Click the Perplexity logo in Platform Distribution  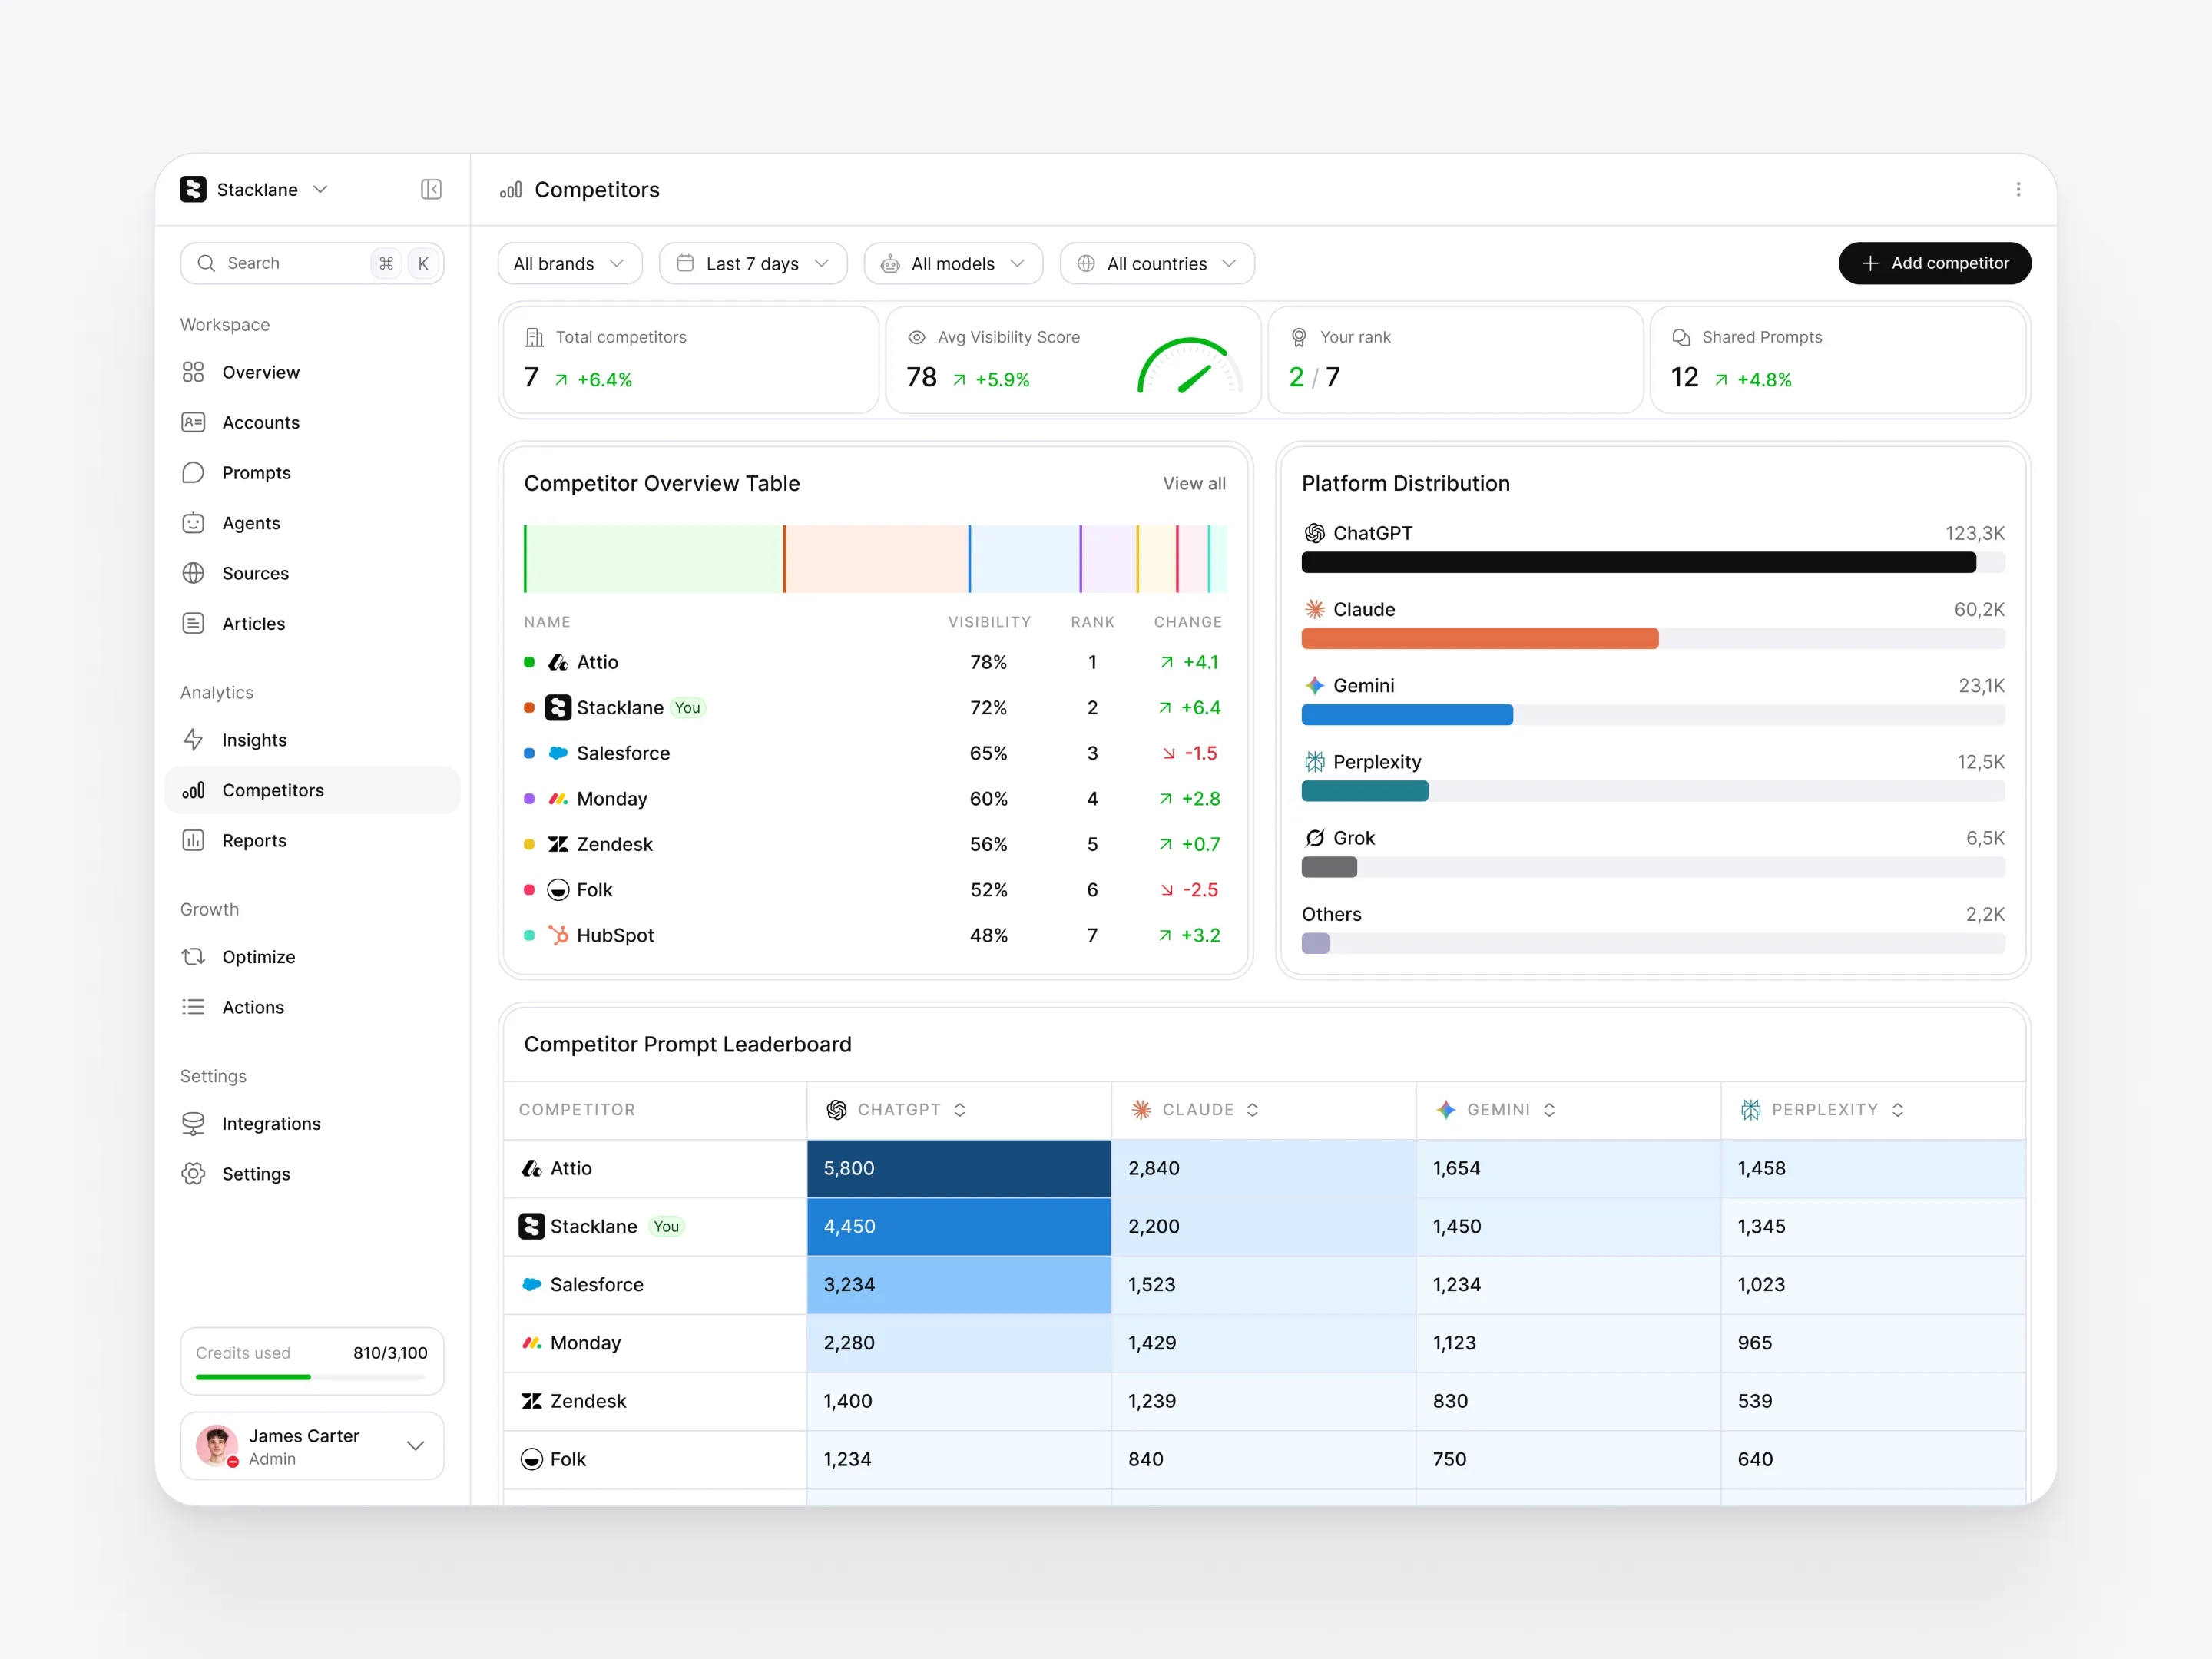point(1314,762)
